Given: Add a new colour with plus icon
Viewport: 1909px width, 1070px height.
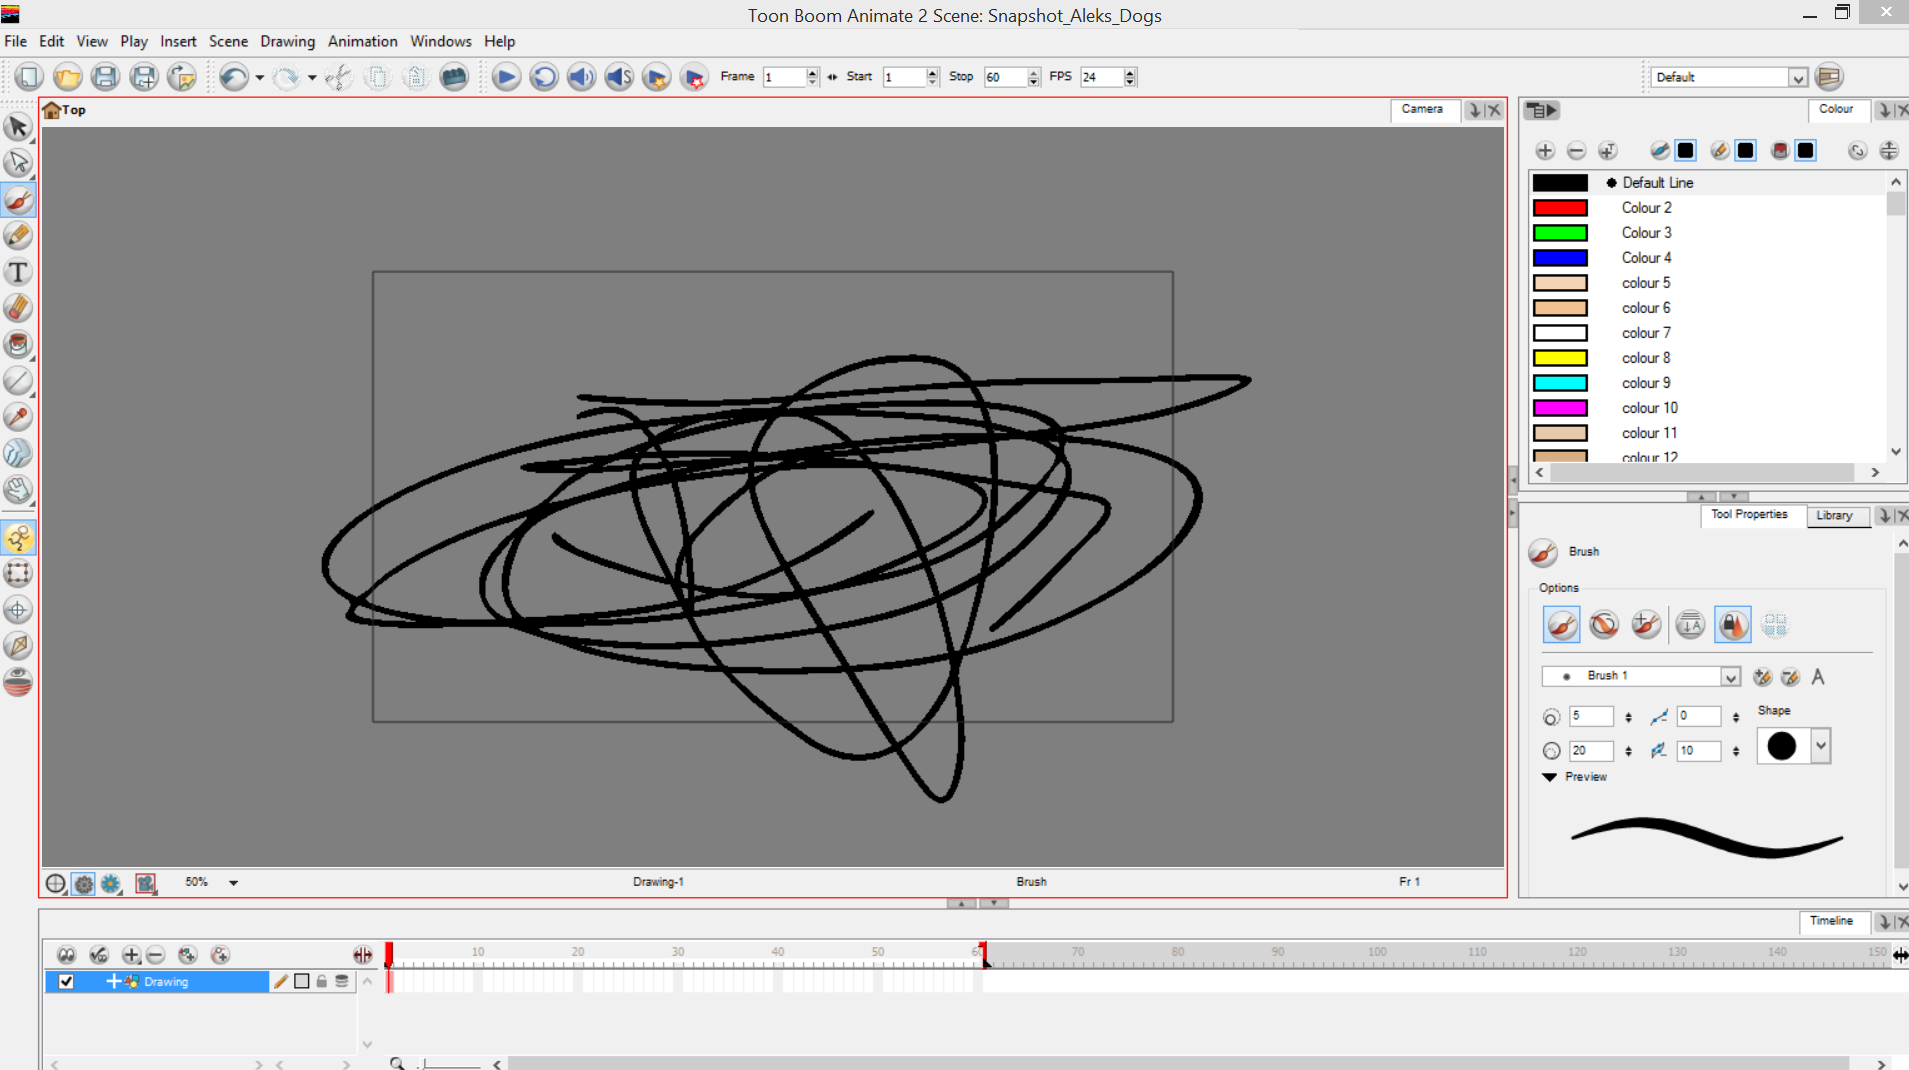Looking at the screenshot, I should click(1545, 151).
